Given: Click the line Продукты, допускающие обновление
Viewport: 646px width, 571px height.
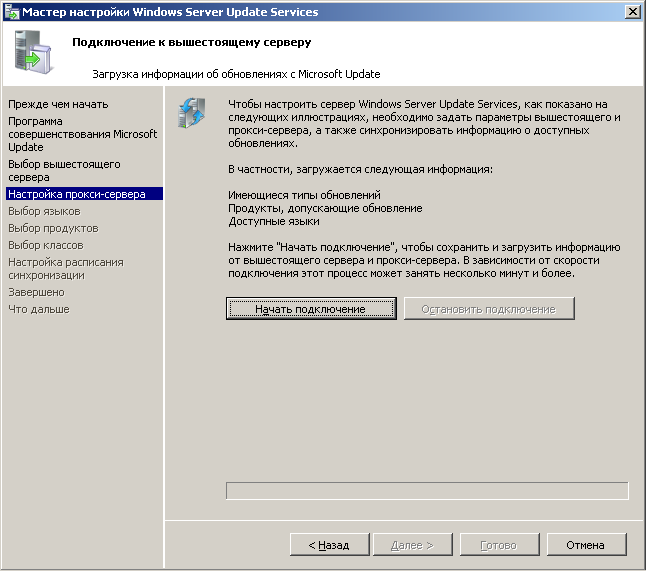Looking at the screenshot, I should tap(325, 208).
